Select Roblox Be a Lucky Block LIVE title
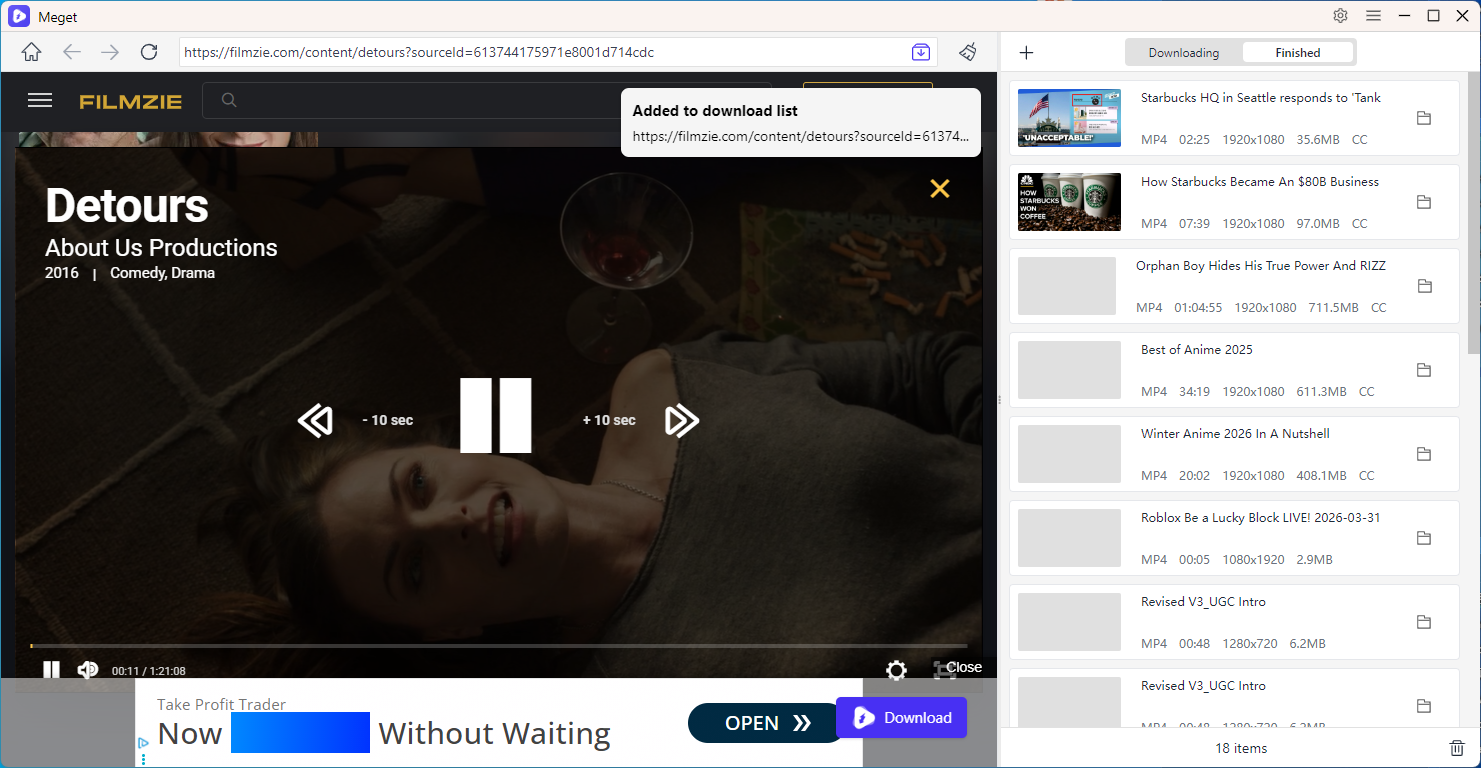The width and height of the screenshot is (1481, 768). coord(1259,518)
